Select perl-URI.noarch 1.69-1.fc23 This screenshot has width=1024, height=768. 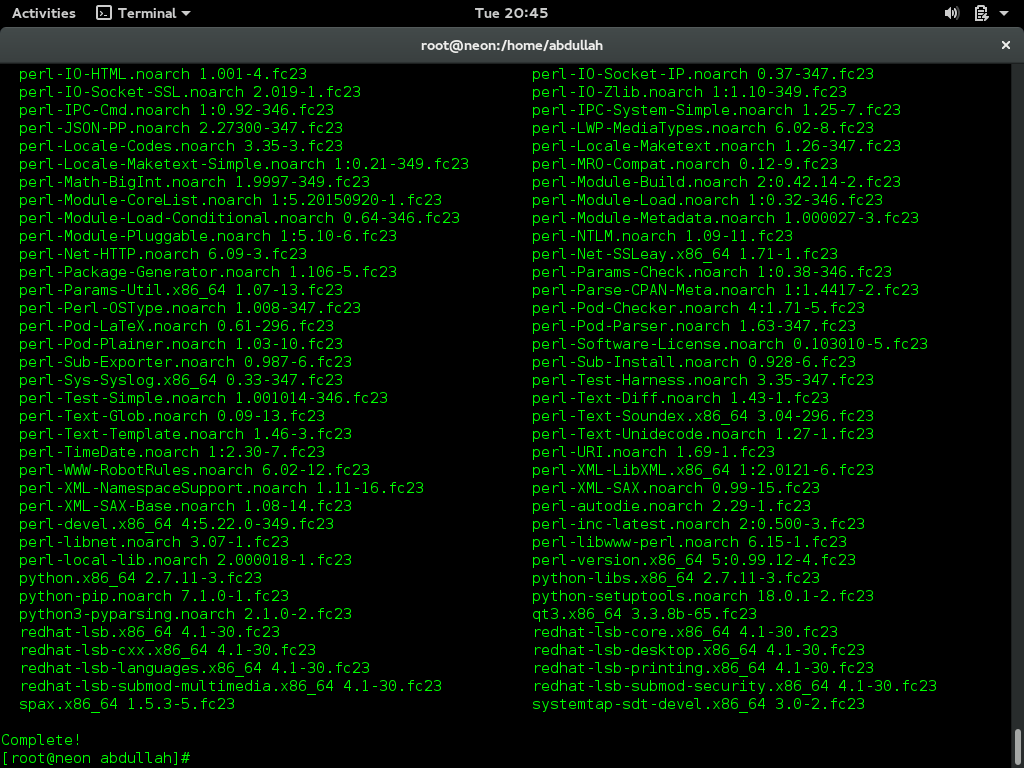click(653, 452)
